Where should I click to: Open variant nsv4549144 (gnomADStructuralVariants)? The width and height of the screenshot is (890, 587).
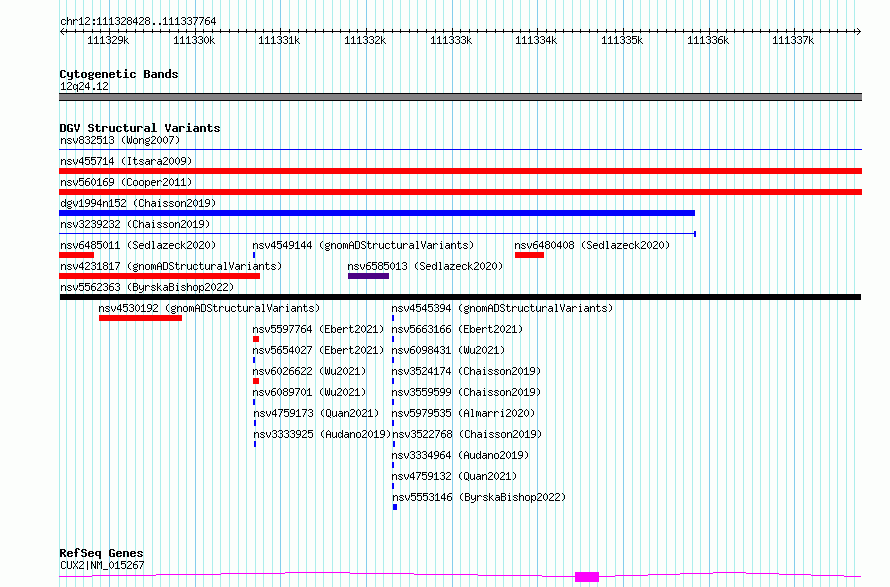(x=363, y=245)
